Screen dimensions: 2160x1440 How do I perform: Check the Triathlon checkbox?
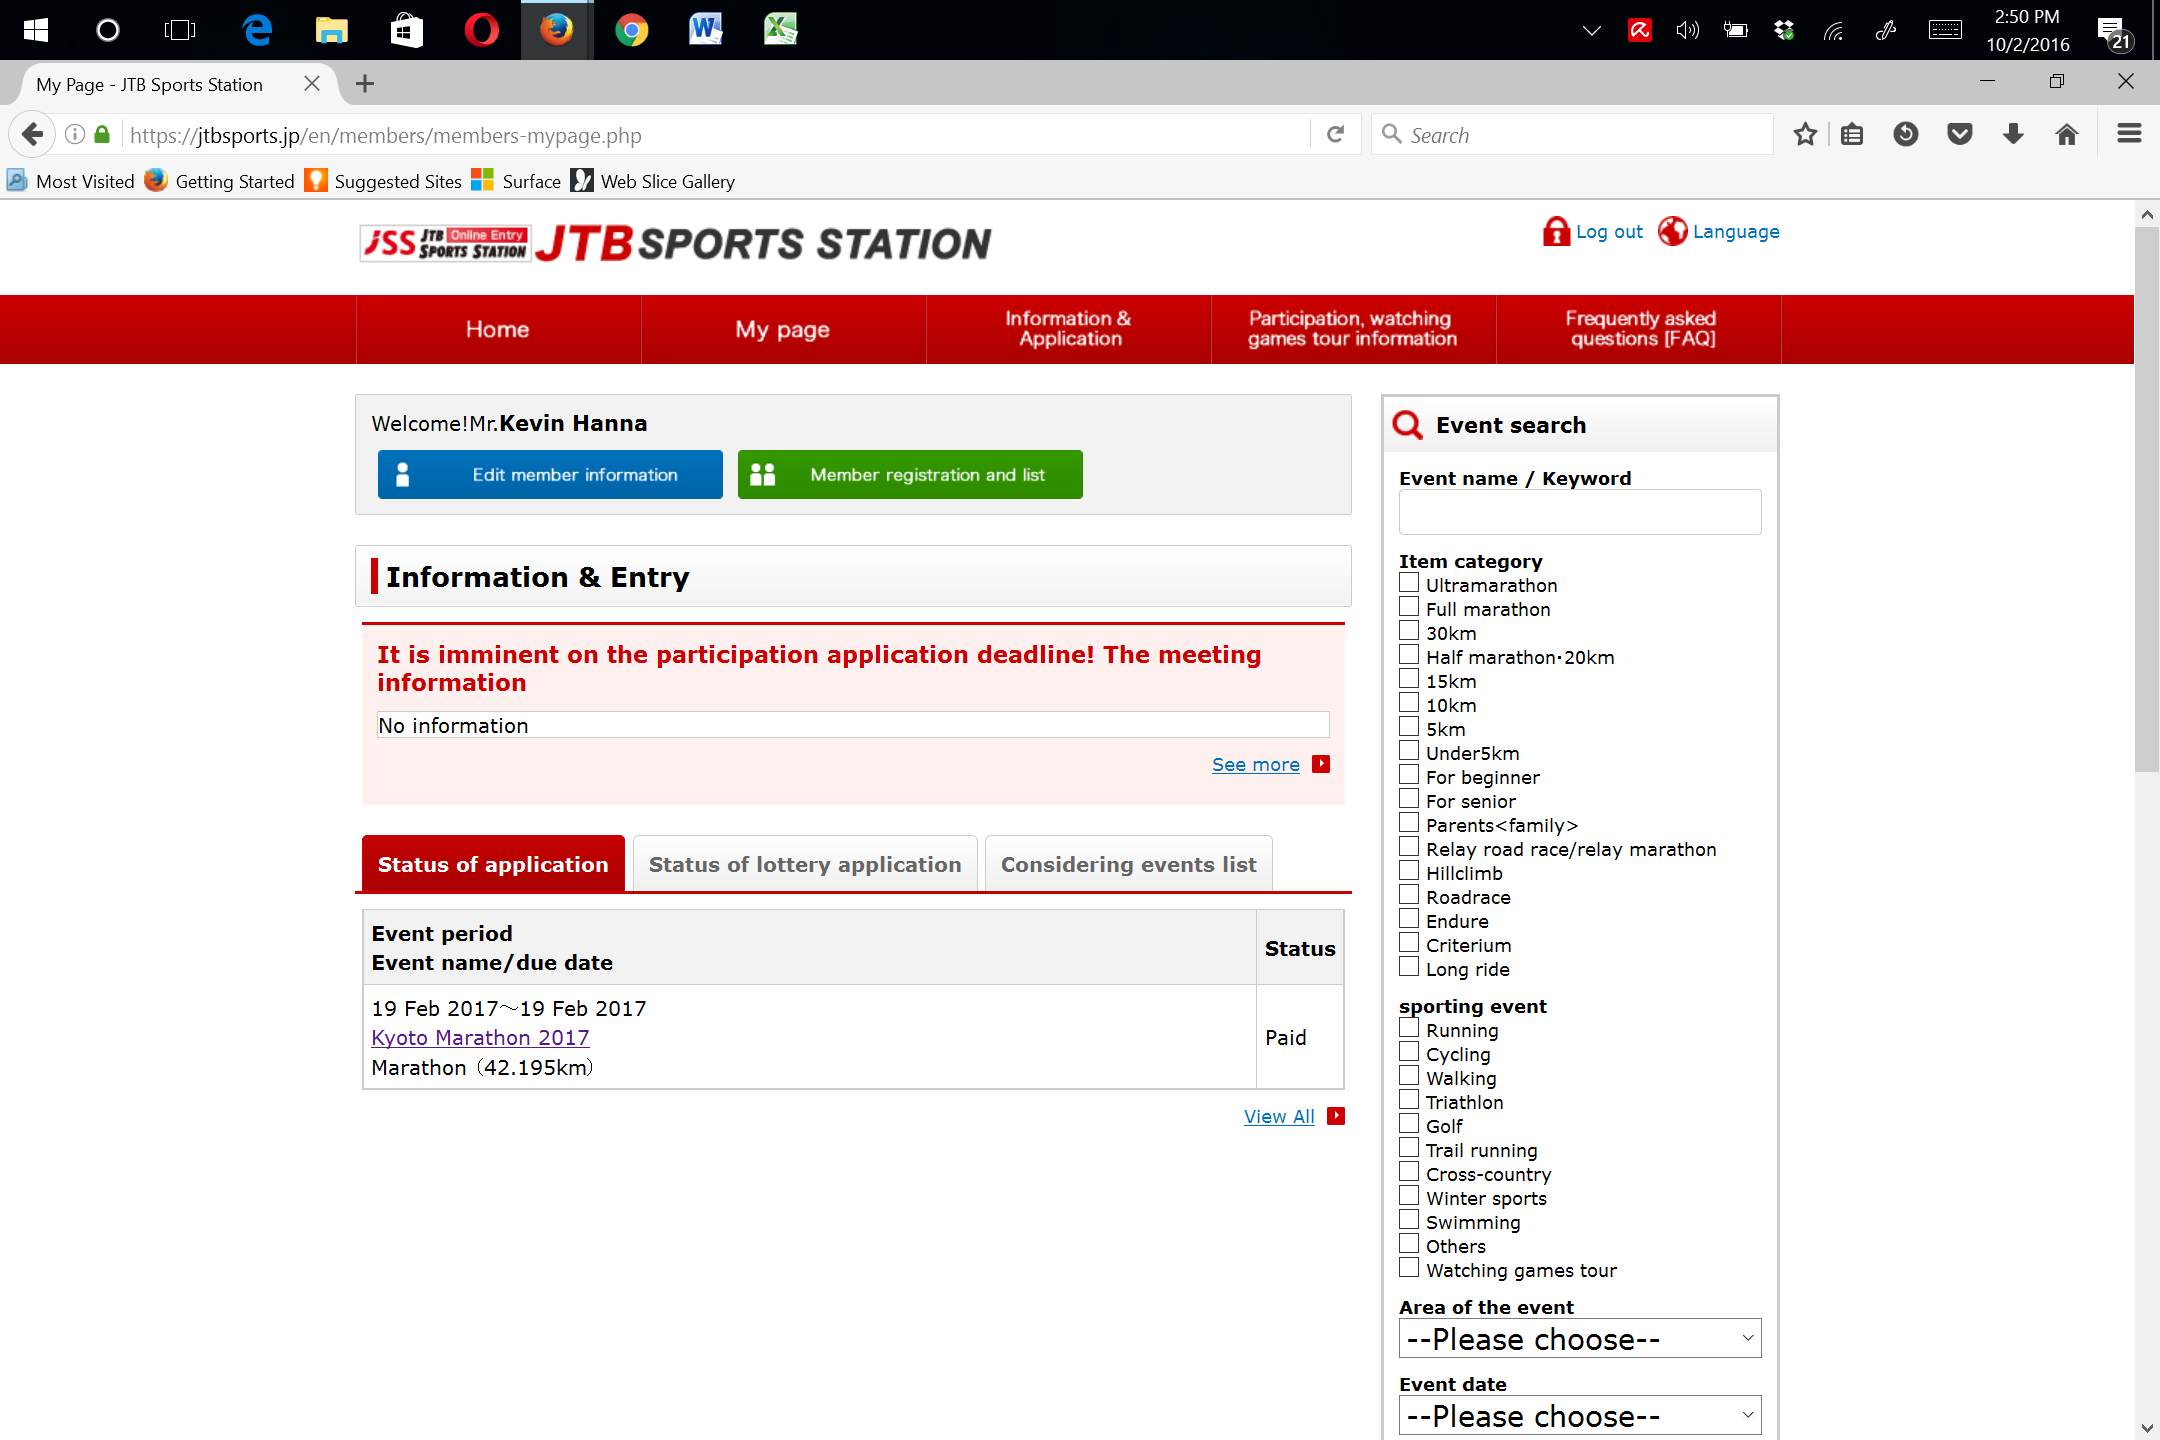click(1409, 1100)
